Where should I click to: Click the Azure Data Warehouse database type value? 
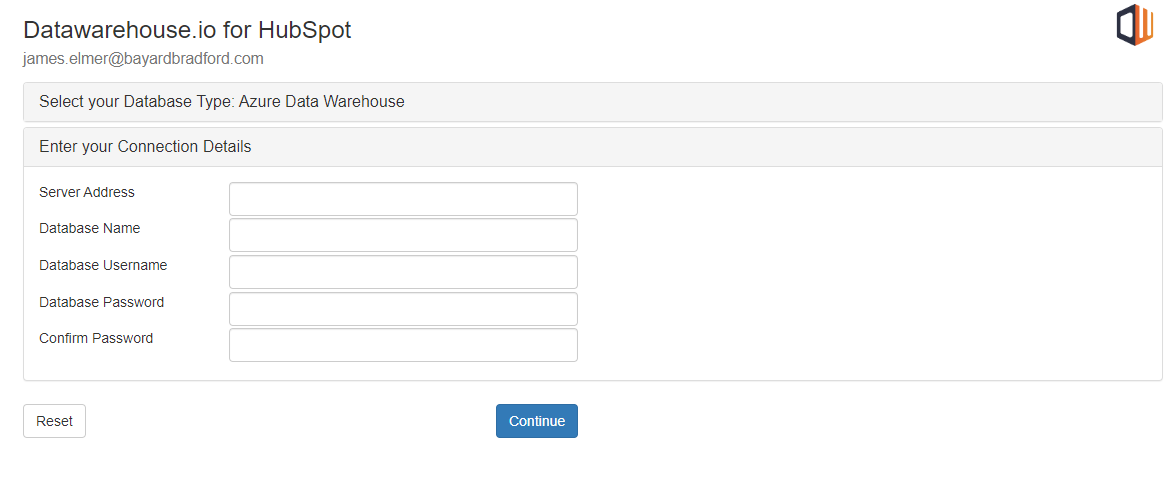pos(321,102)
